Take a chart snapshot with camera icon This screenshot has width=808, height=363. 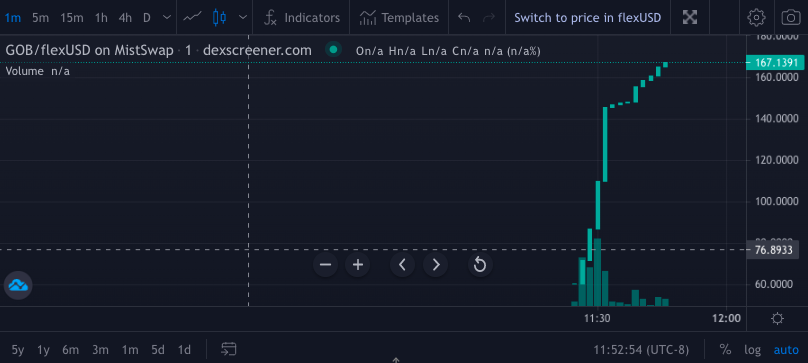pos(791,18)
